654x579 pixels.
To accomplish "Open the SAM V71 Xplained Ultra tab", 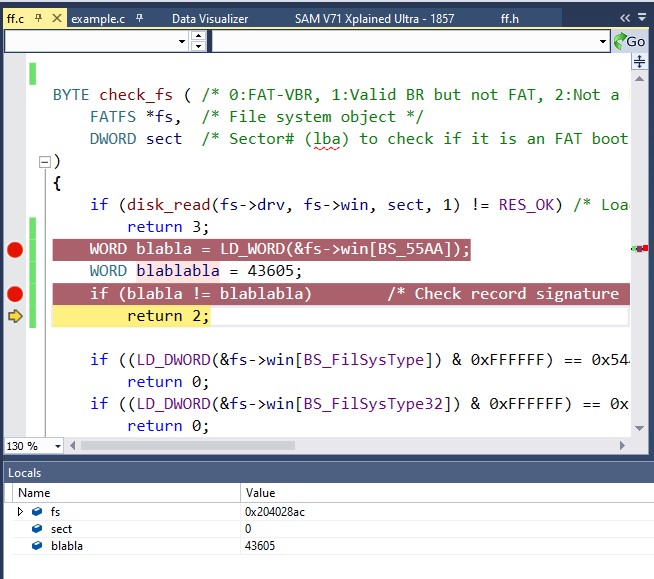I will click(375, 19).
